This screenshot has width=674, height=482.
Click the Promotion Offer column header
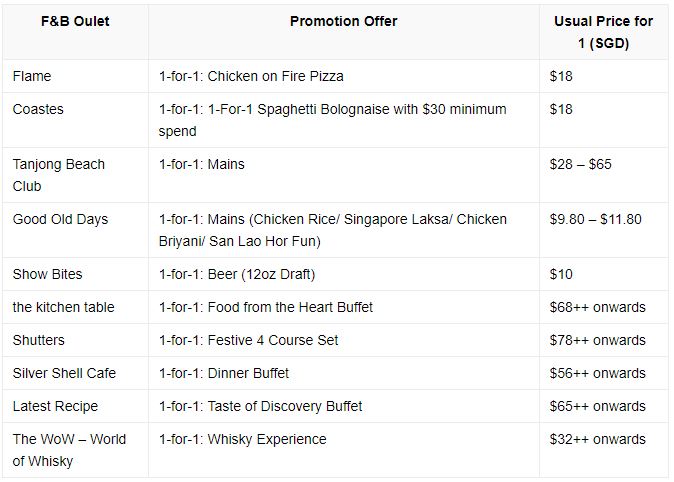tap(343, 21)
